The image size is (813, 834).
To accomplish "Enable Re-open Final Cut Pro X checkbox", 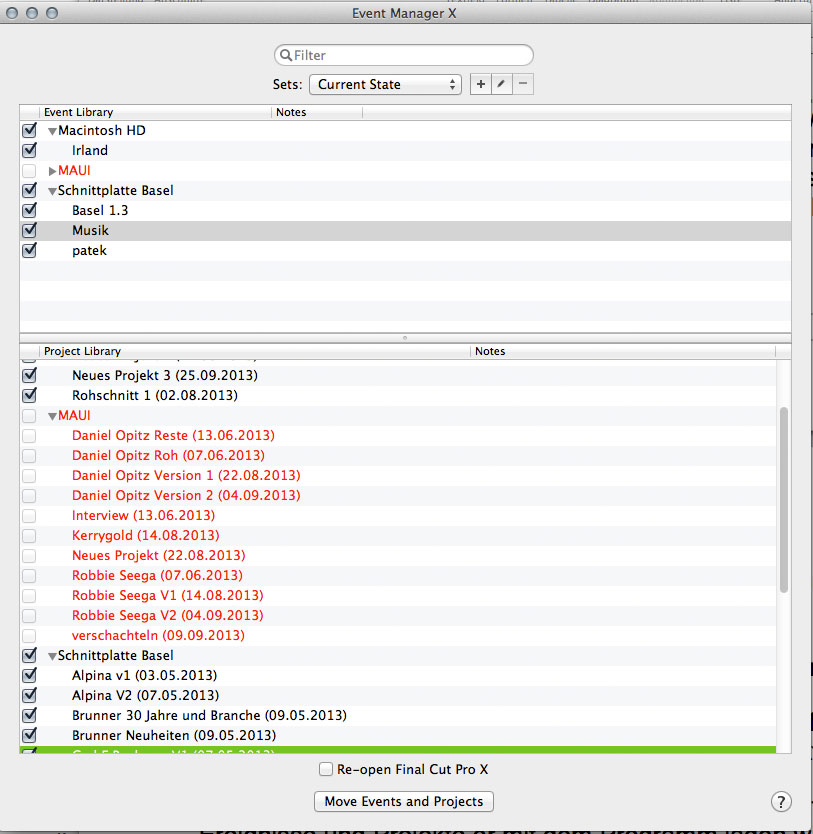I will click(326, 770).
